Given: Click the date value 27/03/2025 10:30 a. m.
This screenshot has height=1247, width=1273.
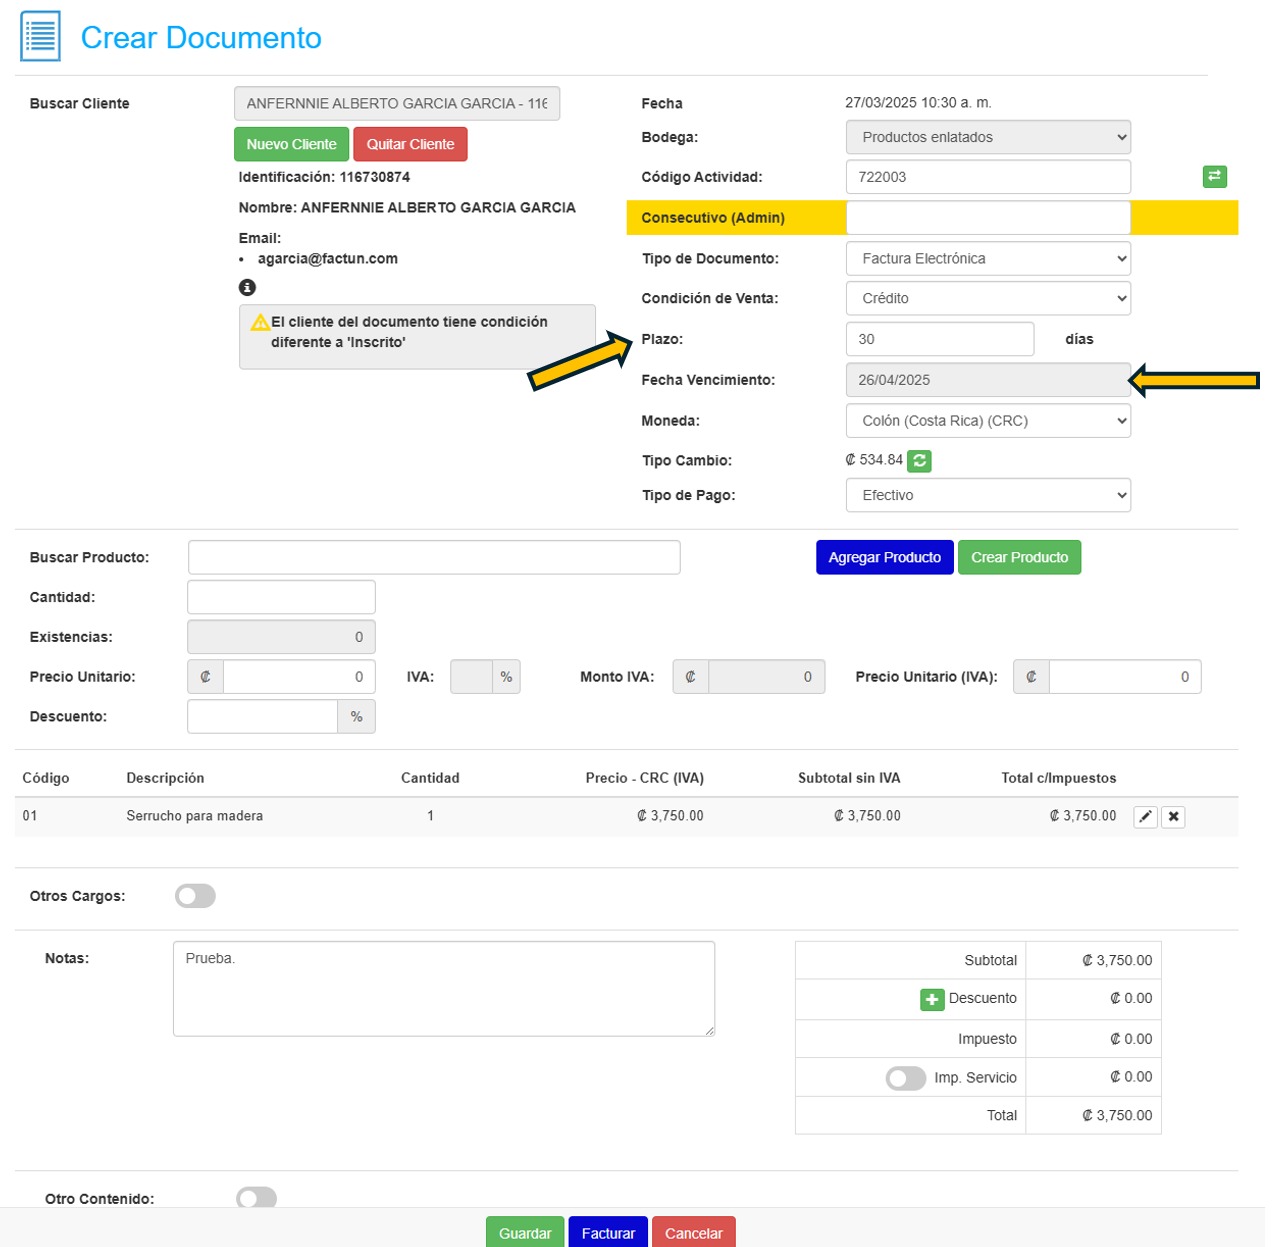Looking at the screenshot, I should 918,103.
